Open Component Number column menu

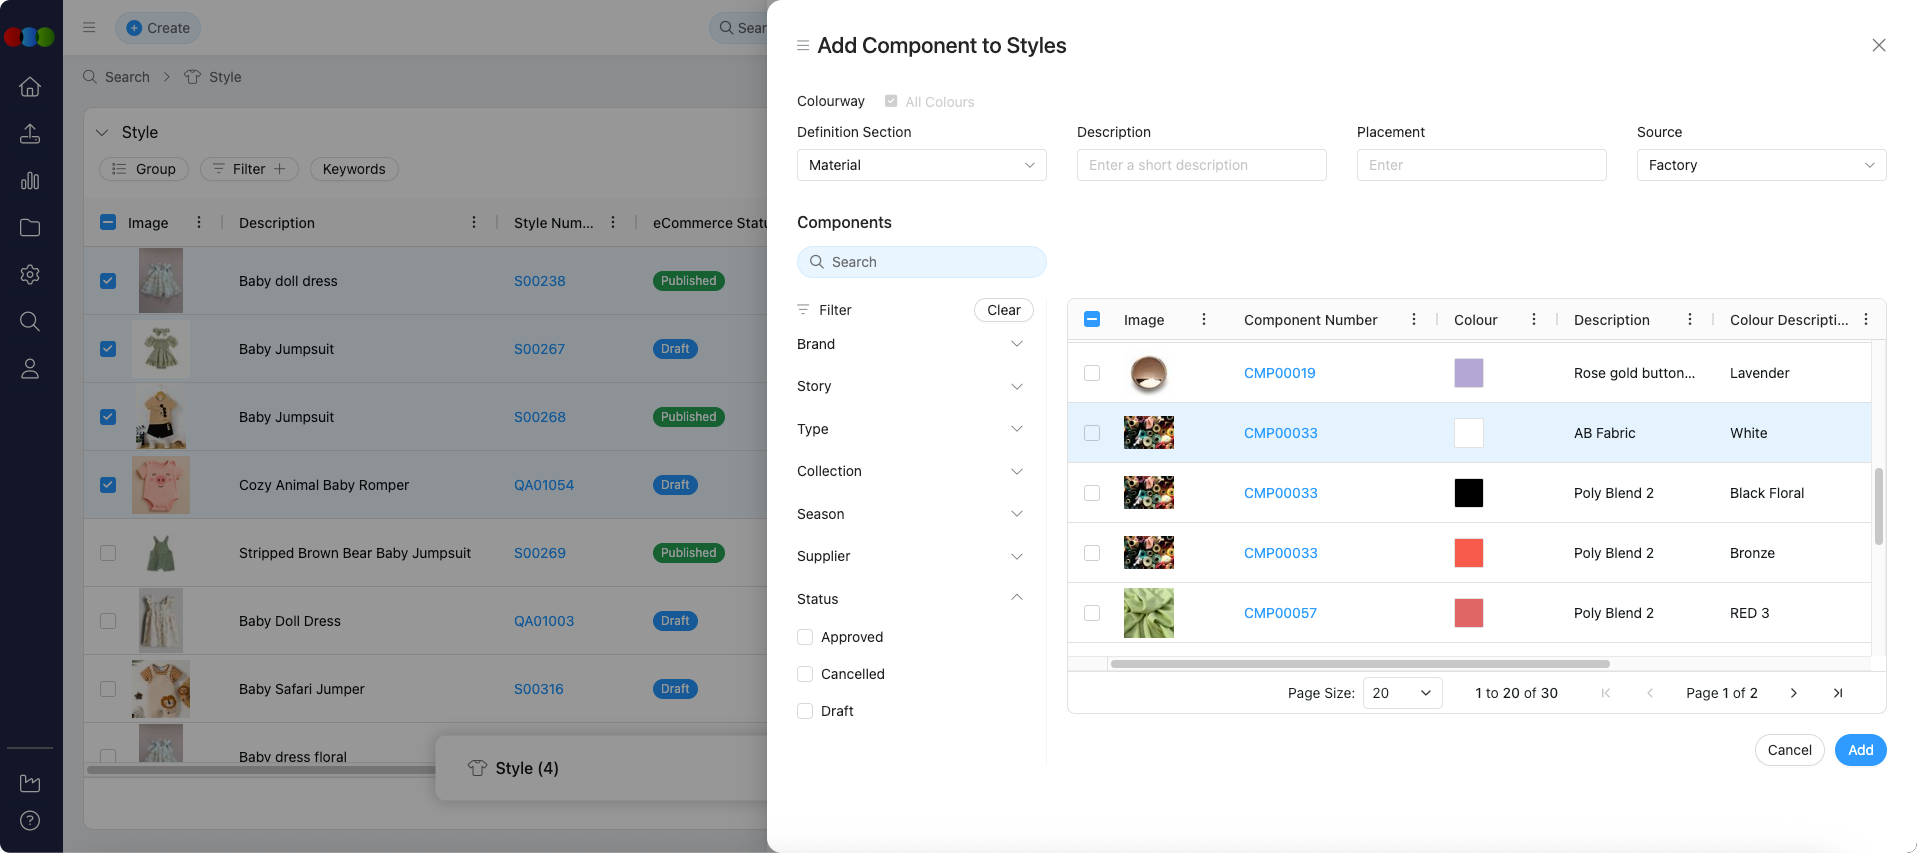pos(1413,320)
